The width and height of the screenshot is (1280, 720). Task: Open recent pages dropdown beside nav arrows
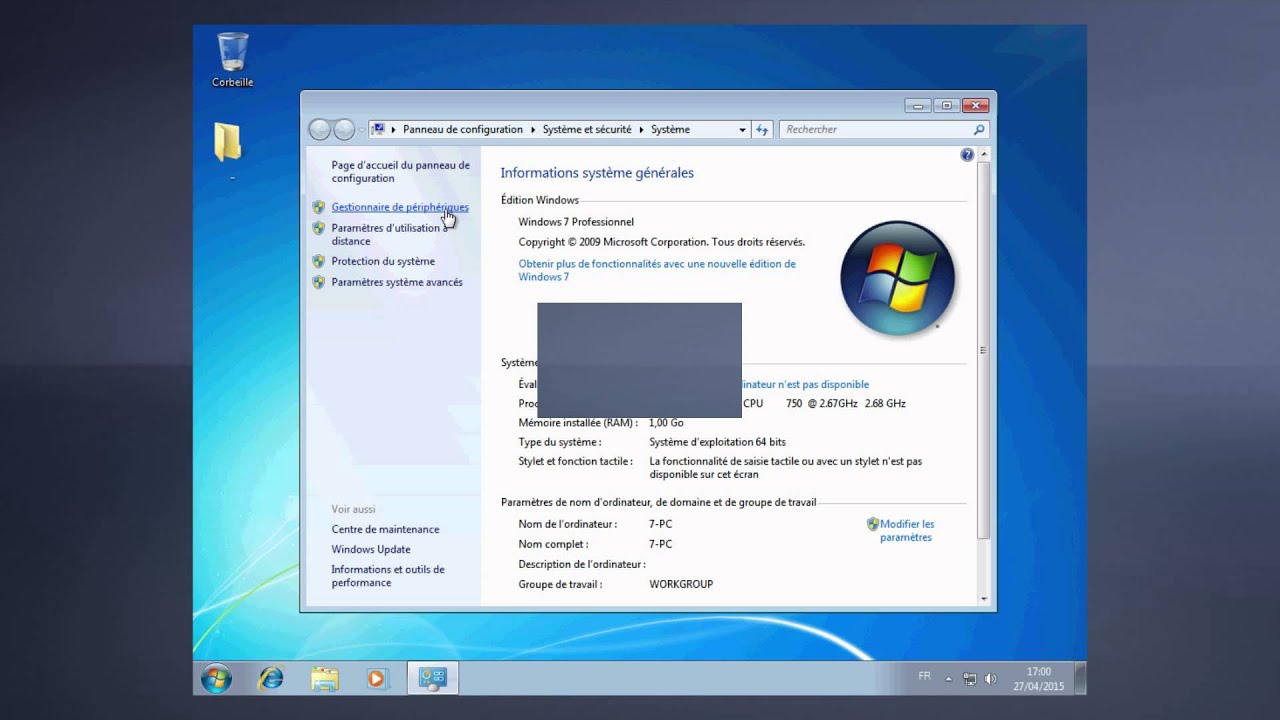tap(361, 129)
